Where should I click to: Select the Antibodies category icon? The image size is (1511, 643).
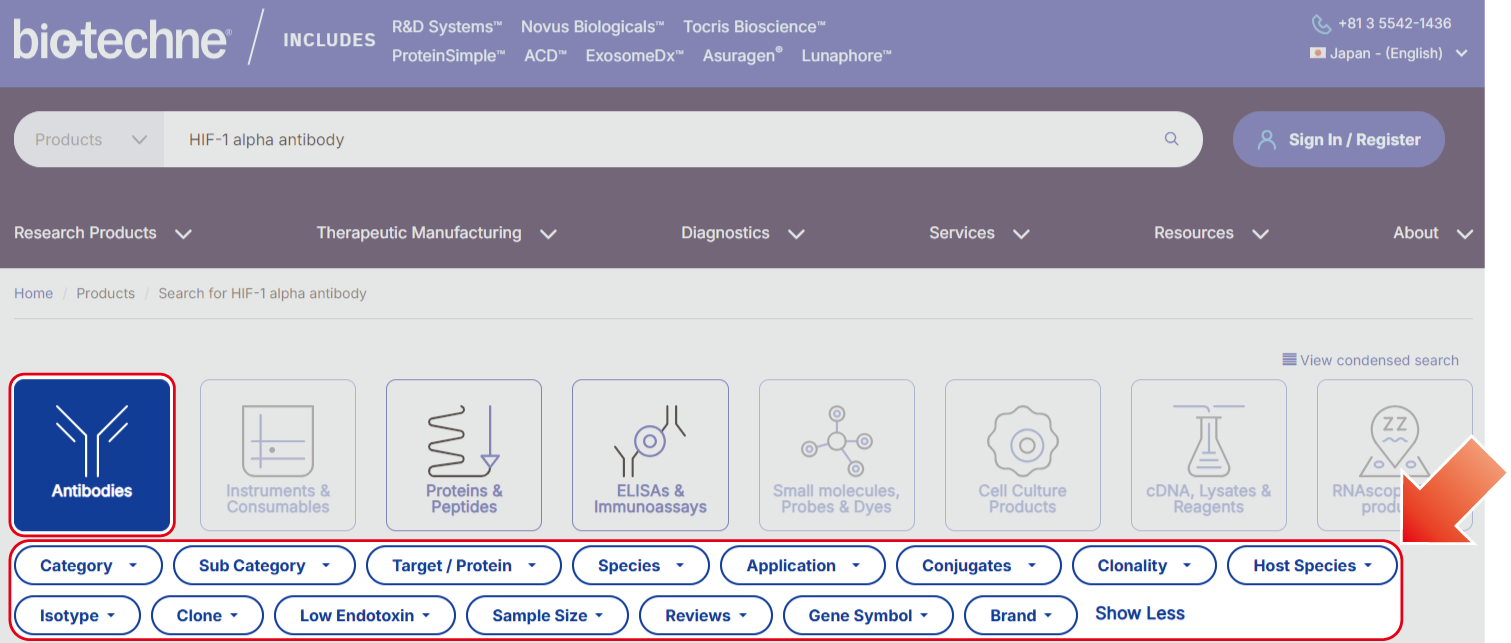coord(92,455)
